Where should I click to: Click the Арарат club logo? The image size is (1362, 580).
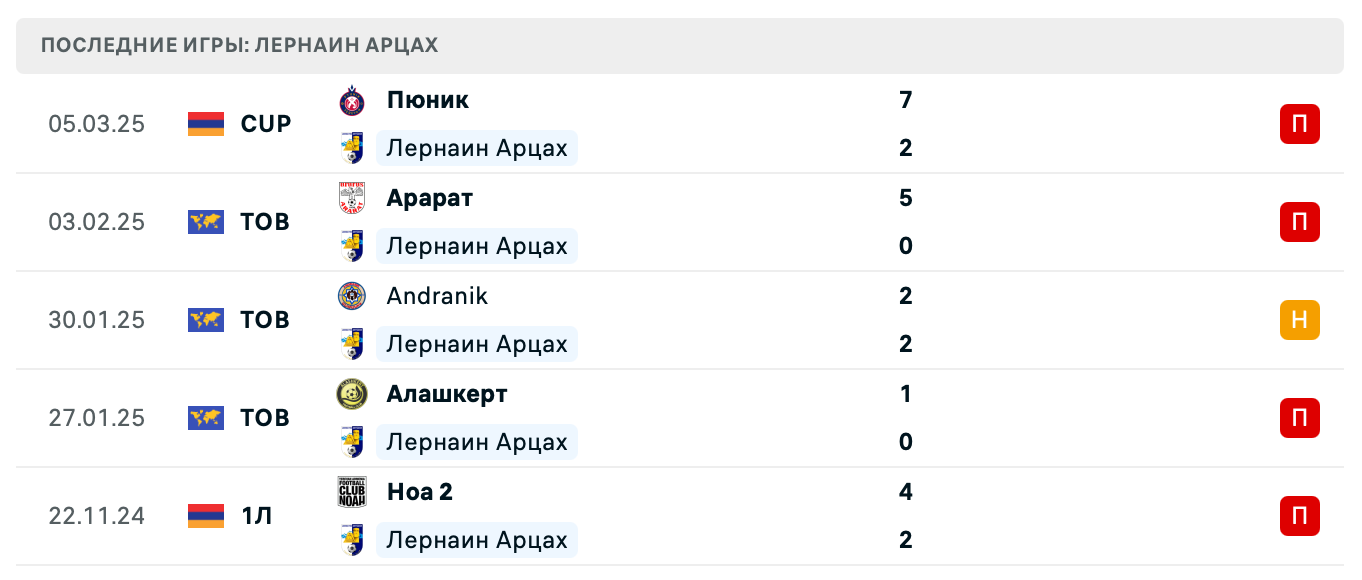[351, 198]
